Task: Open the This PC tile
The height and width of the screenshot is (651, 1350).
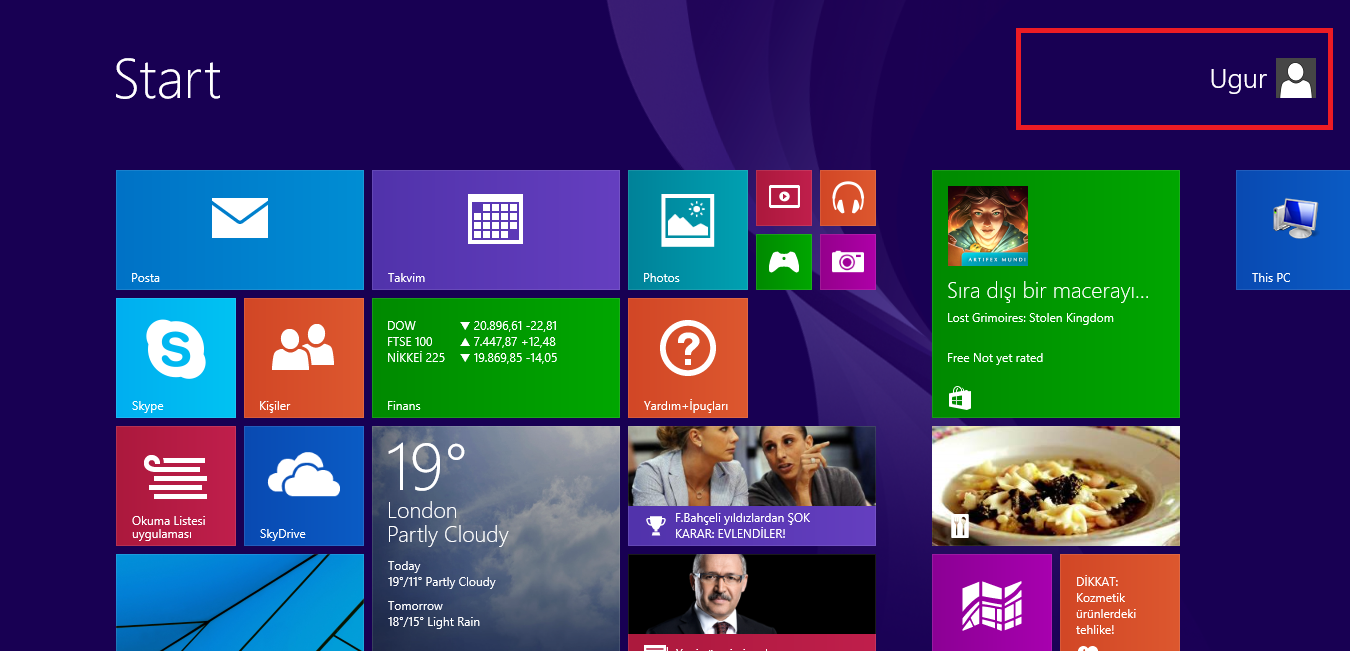Action: pos(1293,230)
